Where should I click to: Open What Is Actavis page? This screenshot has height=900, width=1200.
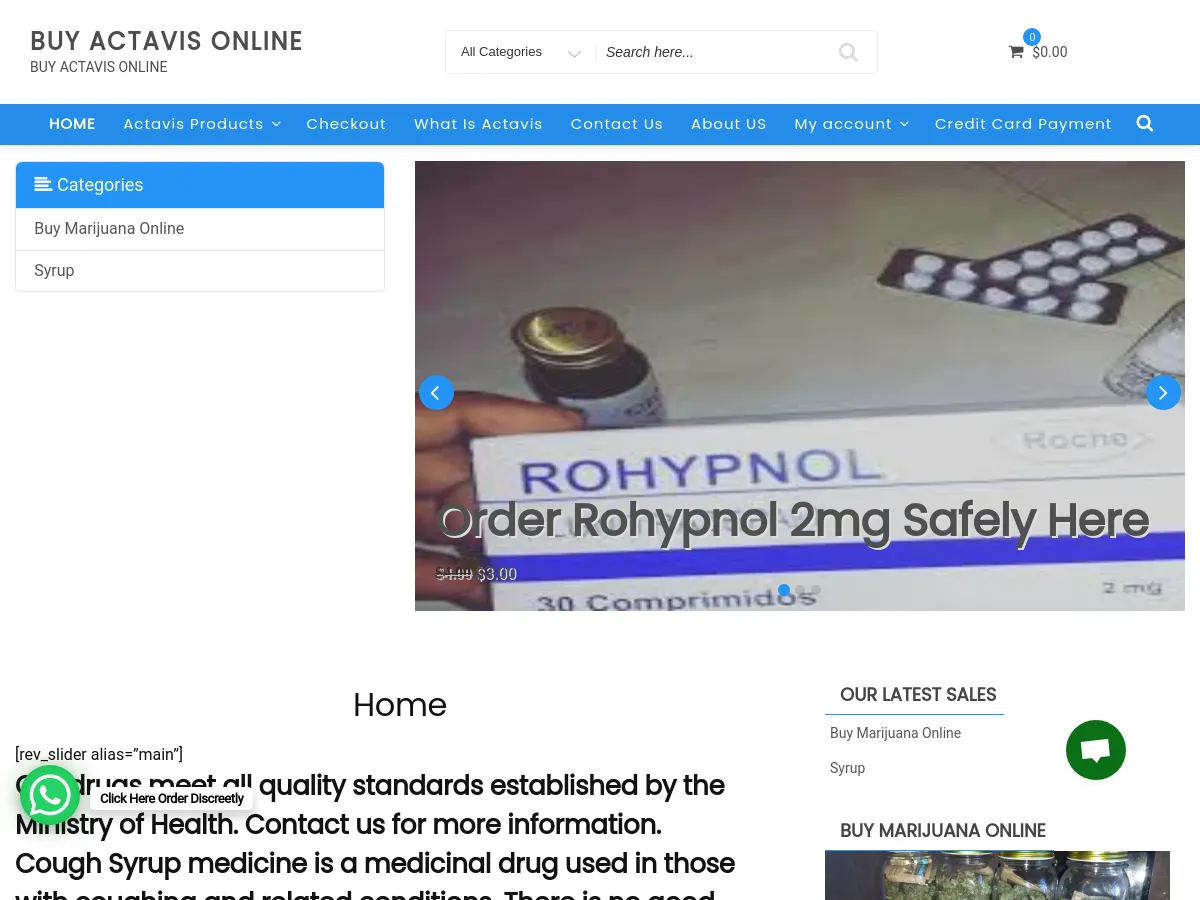[x=478, y=124]
